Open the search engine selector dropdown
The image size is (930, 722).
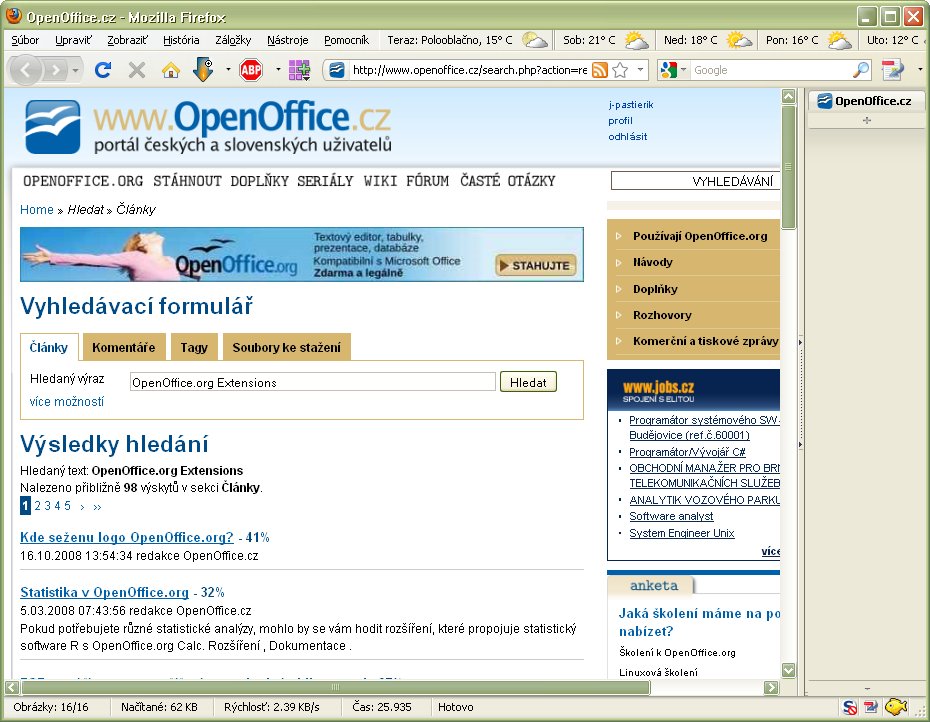683,70
